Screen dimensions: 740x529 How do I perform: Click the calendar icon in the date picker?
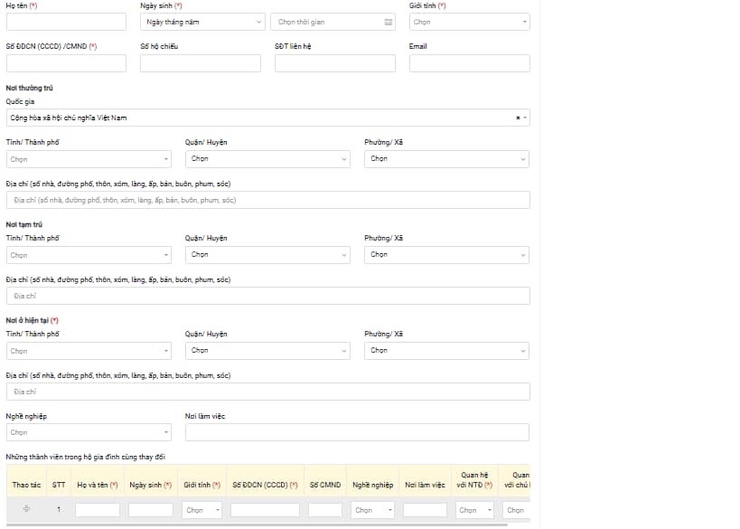(388, 22)
